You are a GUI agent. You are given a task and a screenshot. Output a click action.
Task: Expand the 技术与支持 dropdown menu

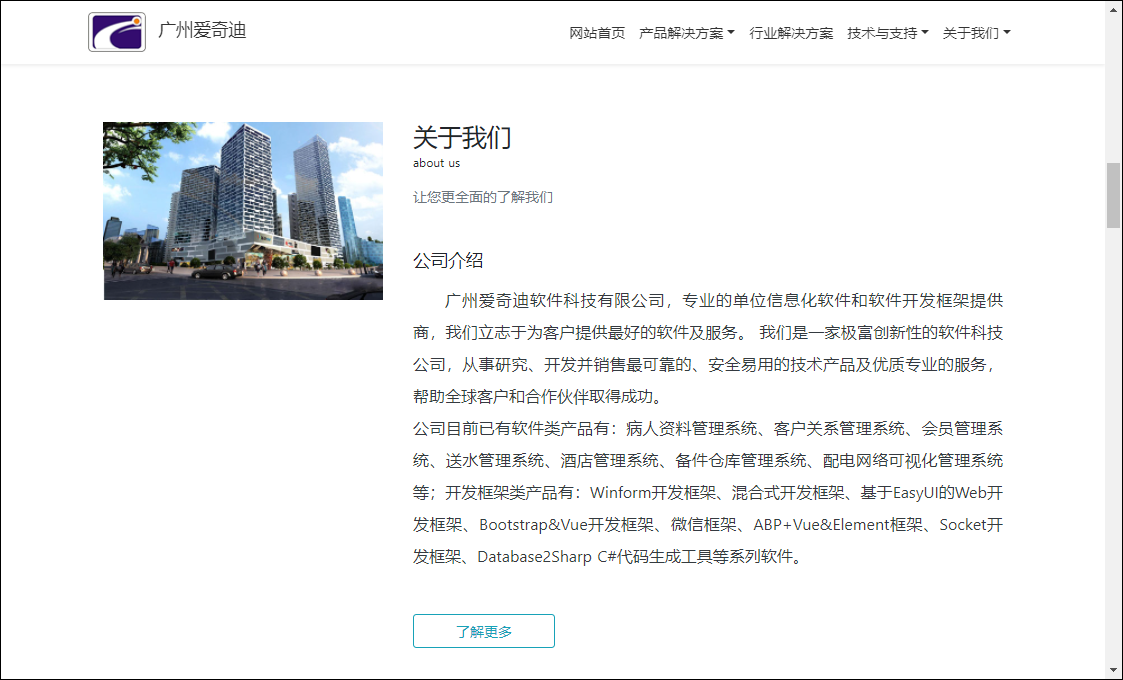tap(887, 33)
